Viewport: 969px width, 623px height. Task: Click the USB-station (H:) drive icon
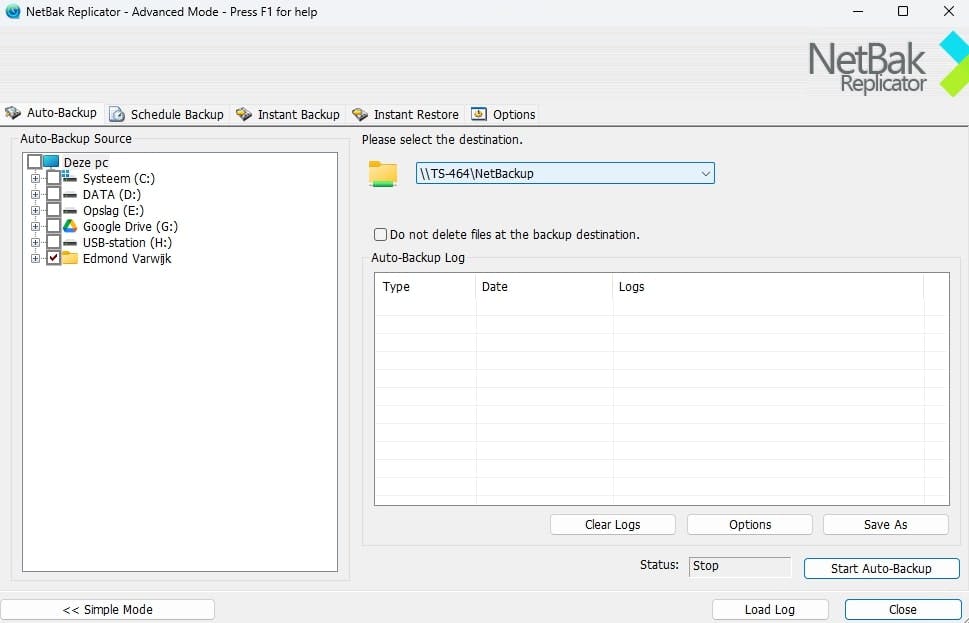(x=70, y=243)
